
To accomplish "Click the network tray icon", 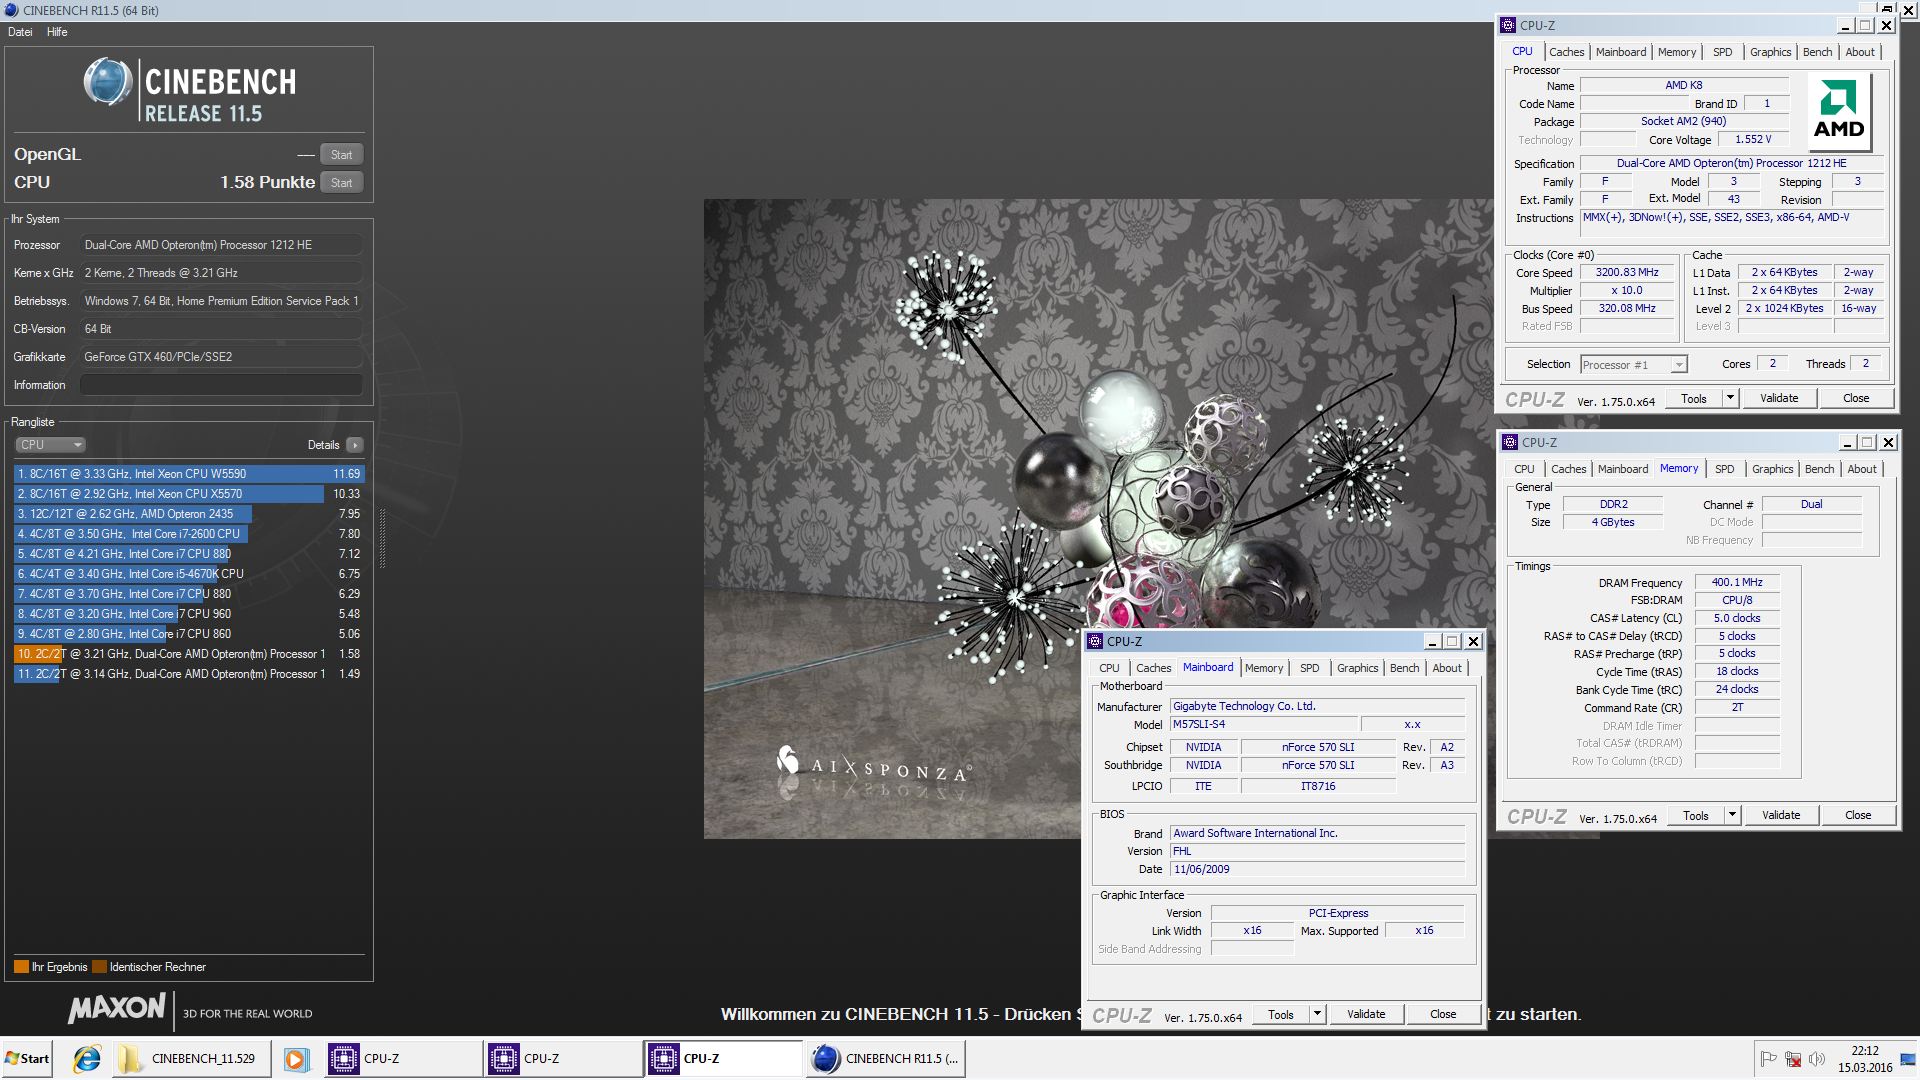I will pos(1793,1059).
